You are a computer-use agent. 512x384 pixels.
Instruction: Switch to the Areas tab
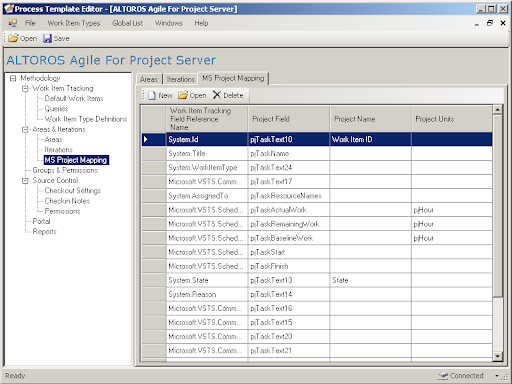pos(149,79)
